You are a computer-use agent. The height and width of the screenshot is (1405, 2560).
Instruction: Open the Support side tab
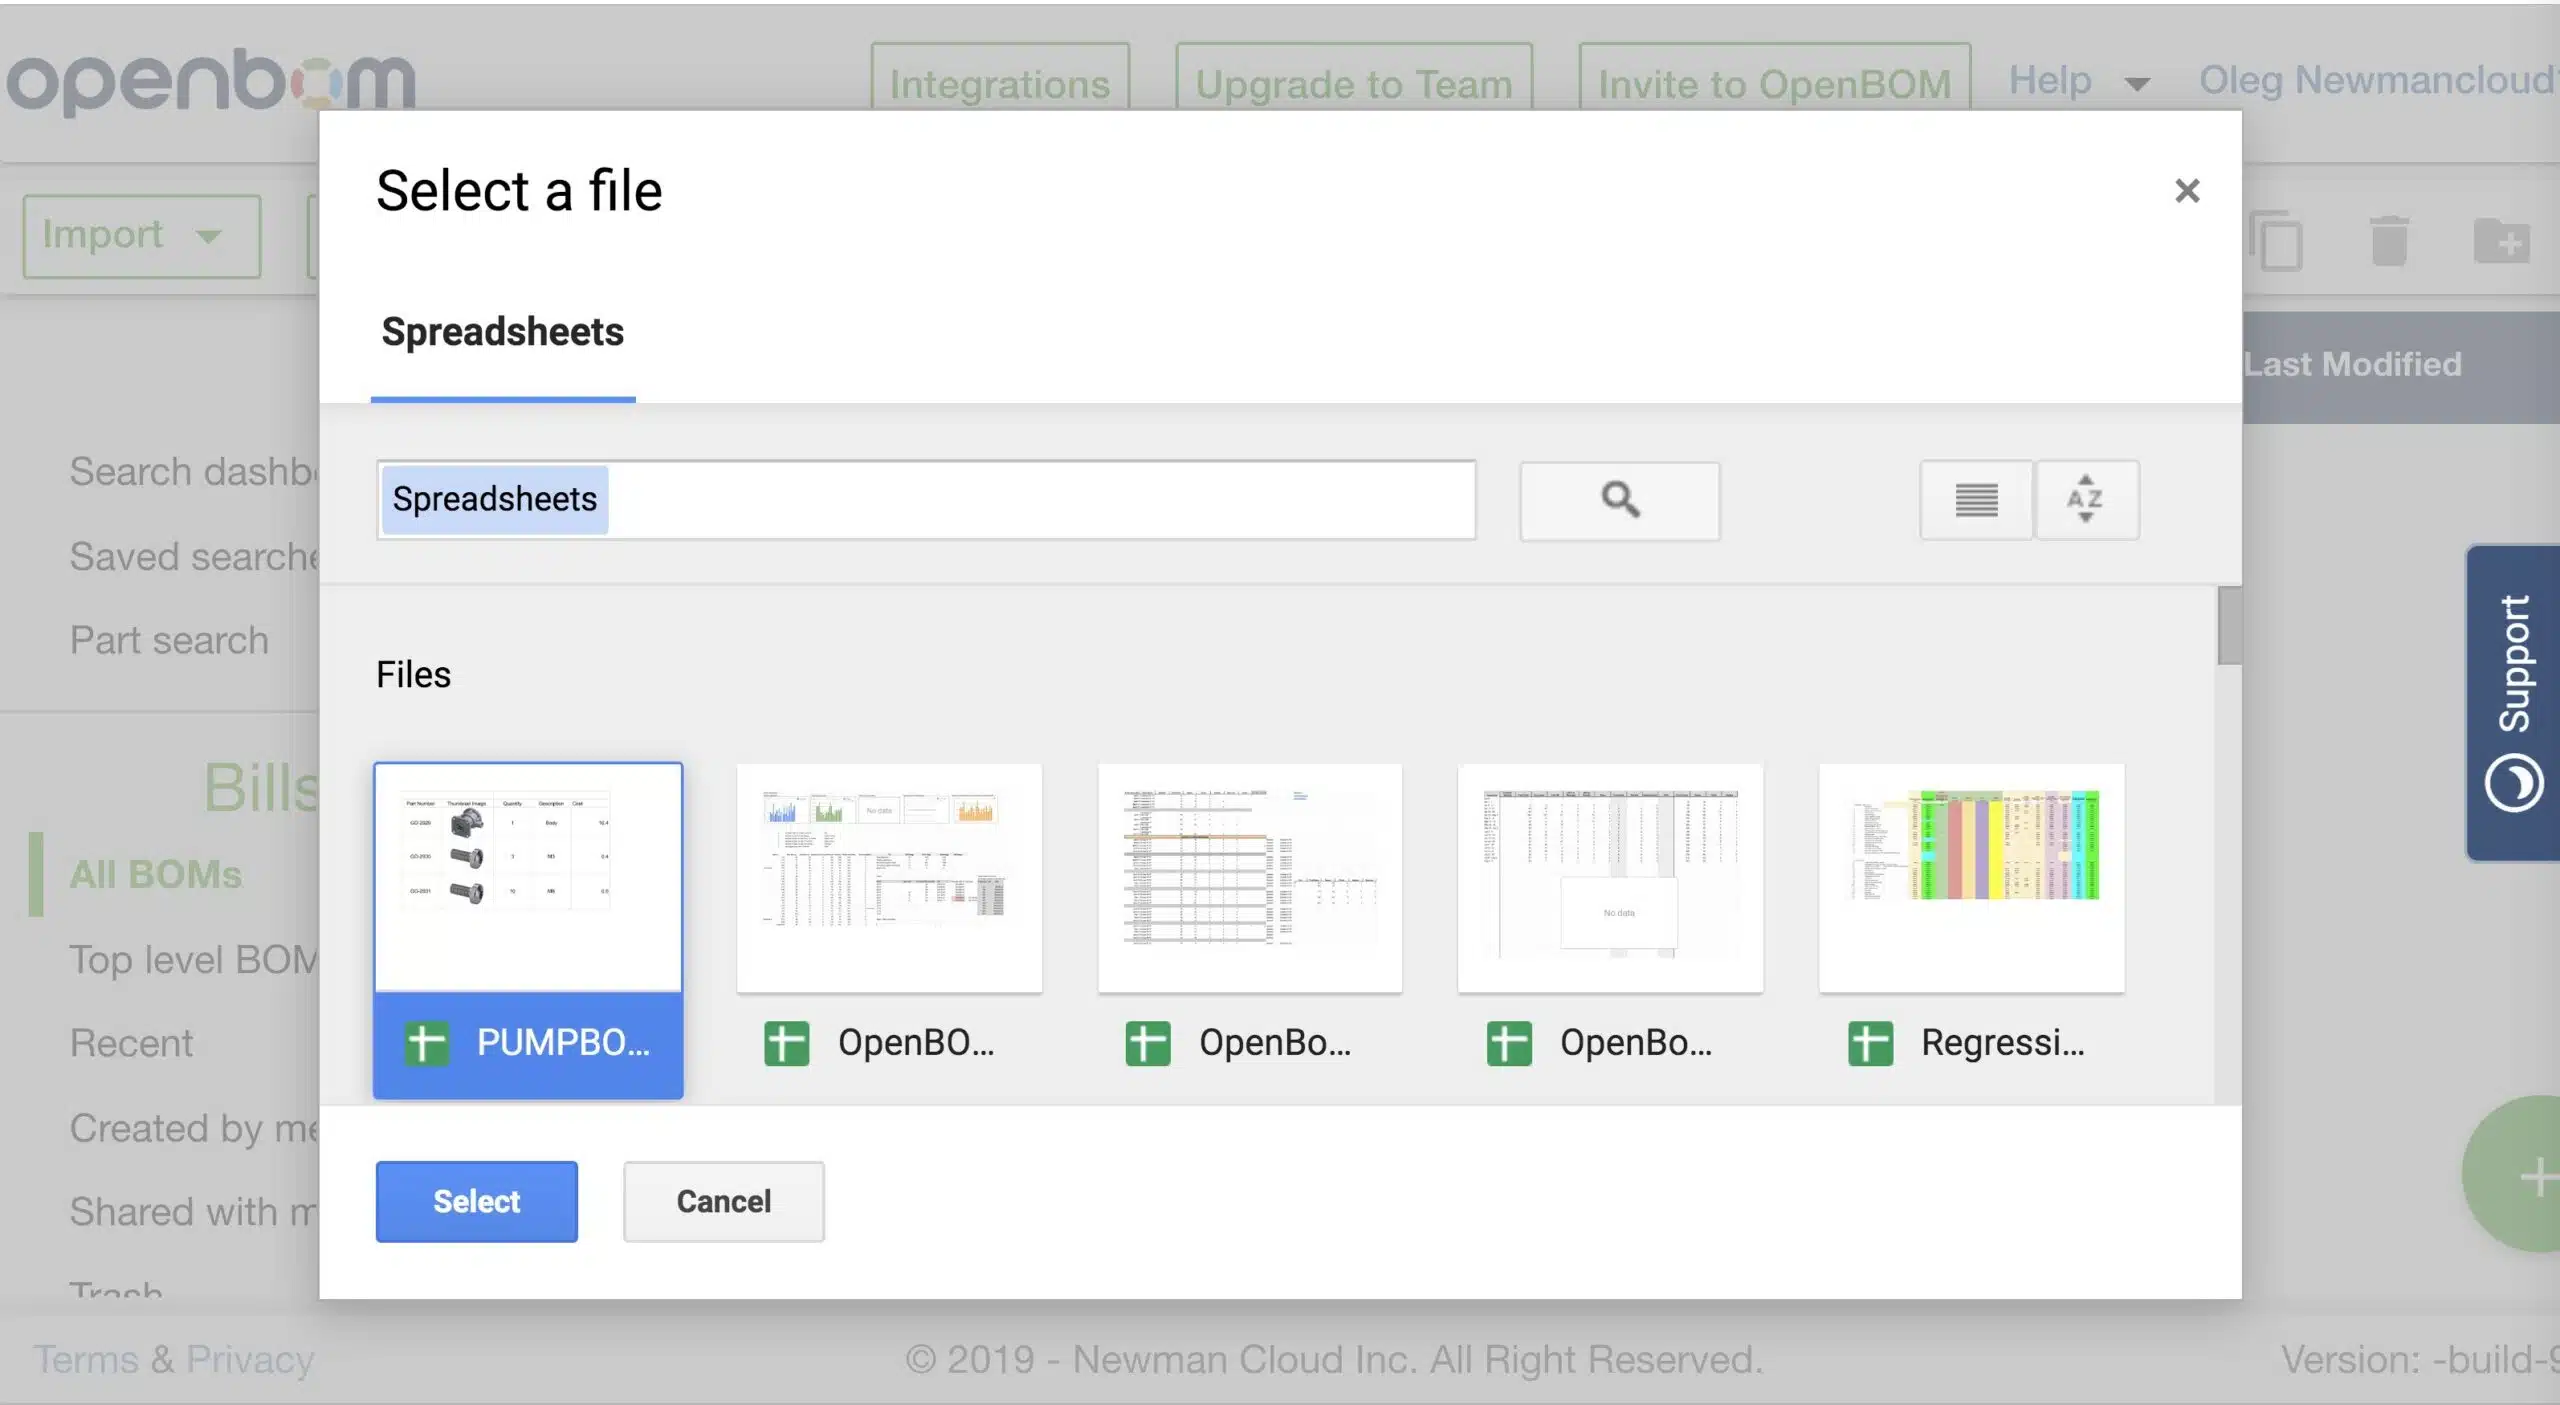[x=2513, y=703]
